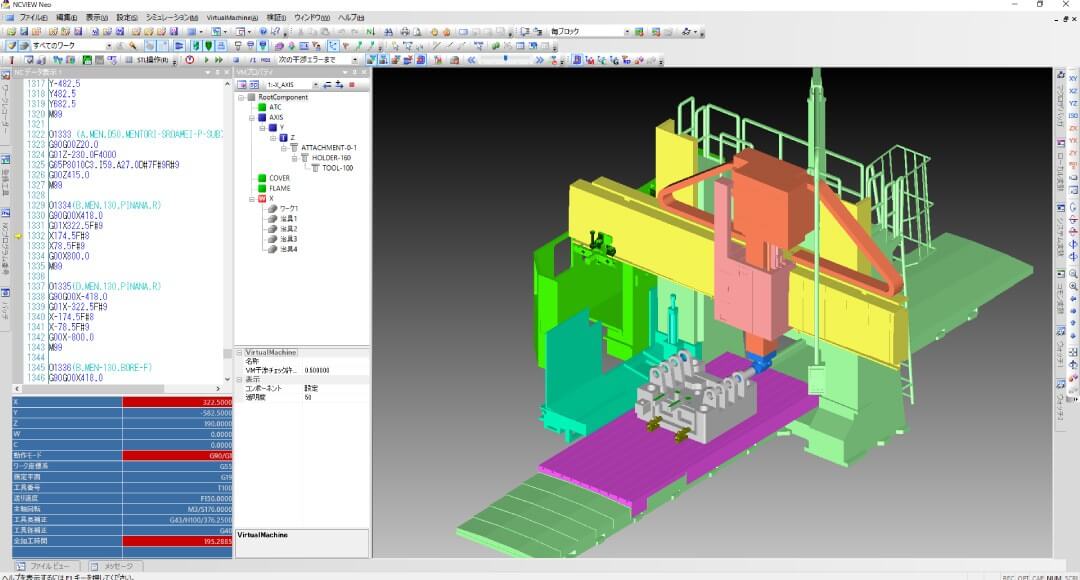Toggle the green COVER component box
Image resolution: width=1080 pixels, height=580 pixels.
(x=261, y=178)
